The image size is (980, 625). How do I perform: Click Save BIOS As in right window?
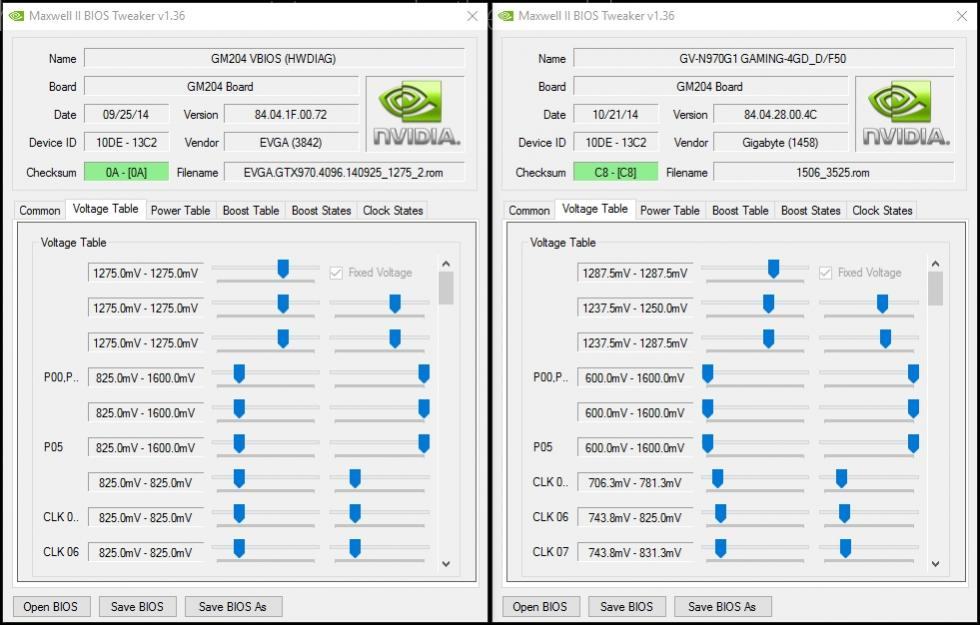pos(722,607)
